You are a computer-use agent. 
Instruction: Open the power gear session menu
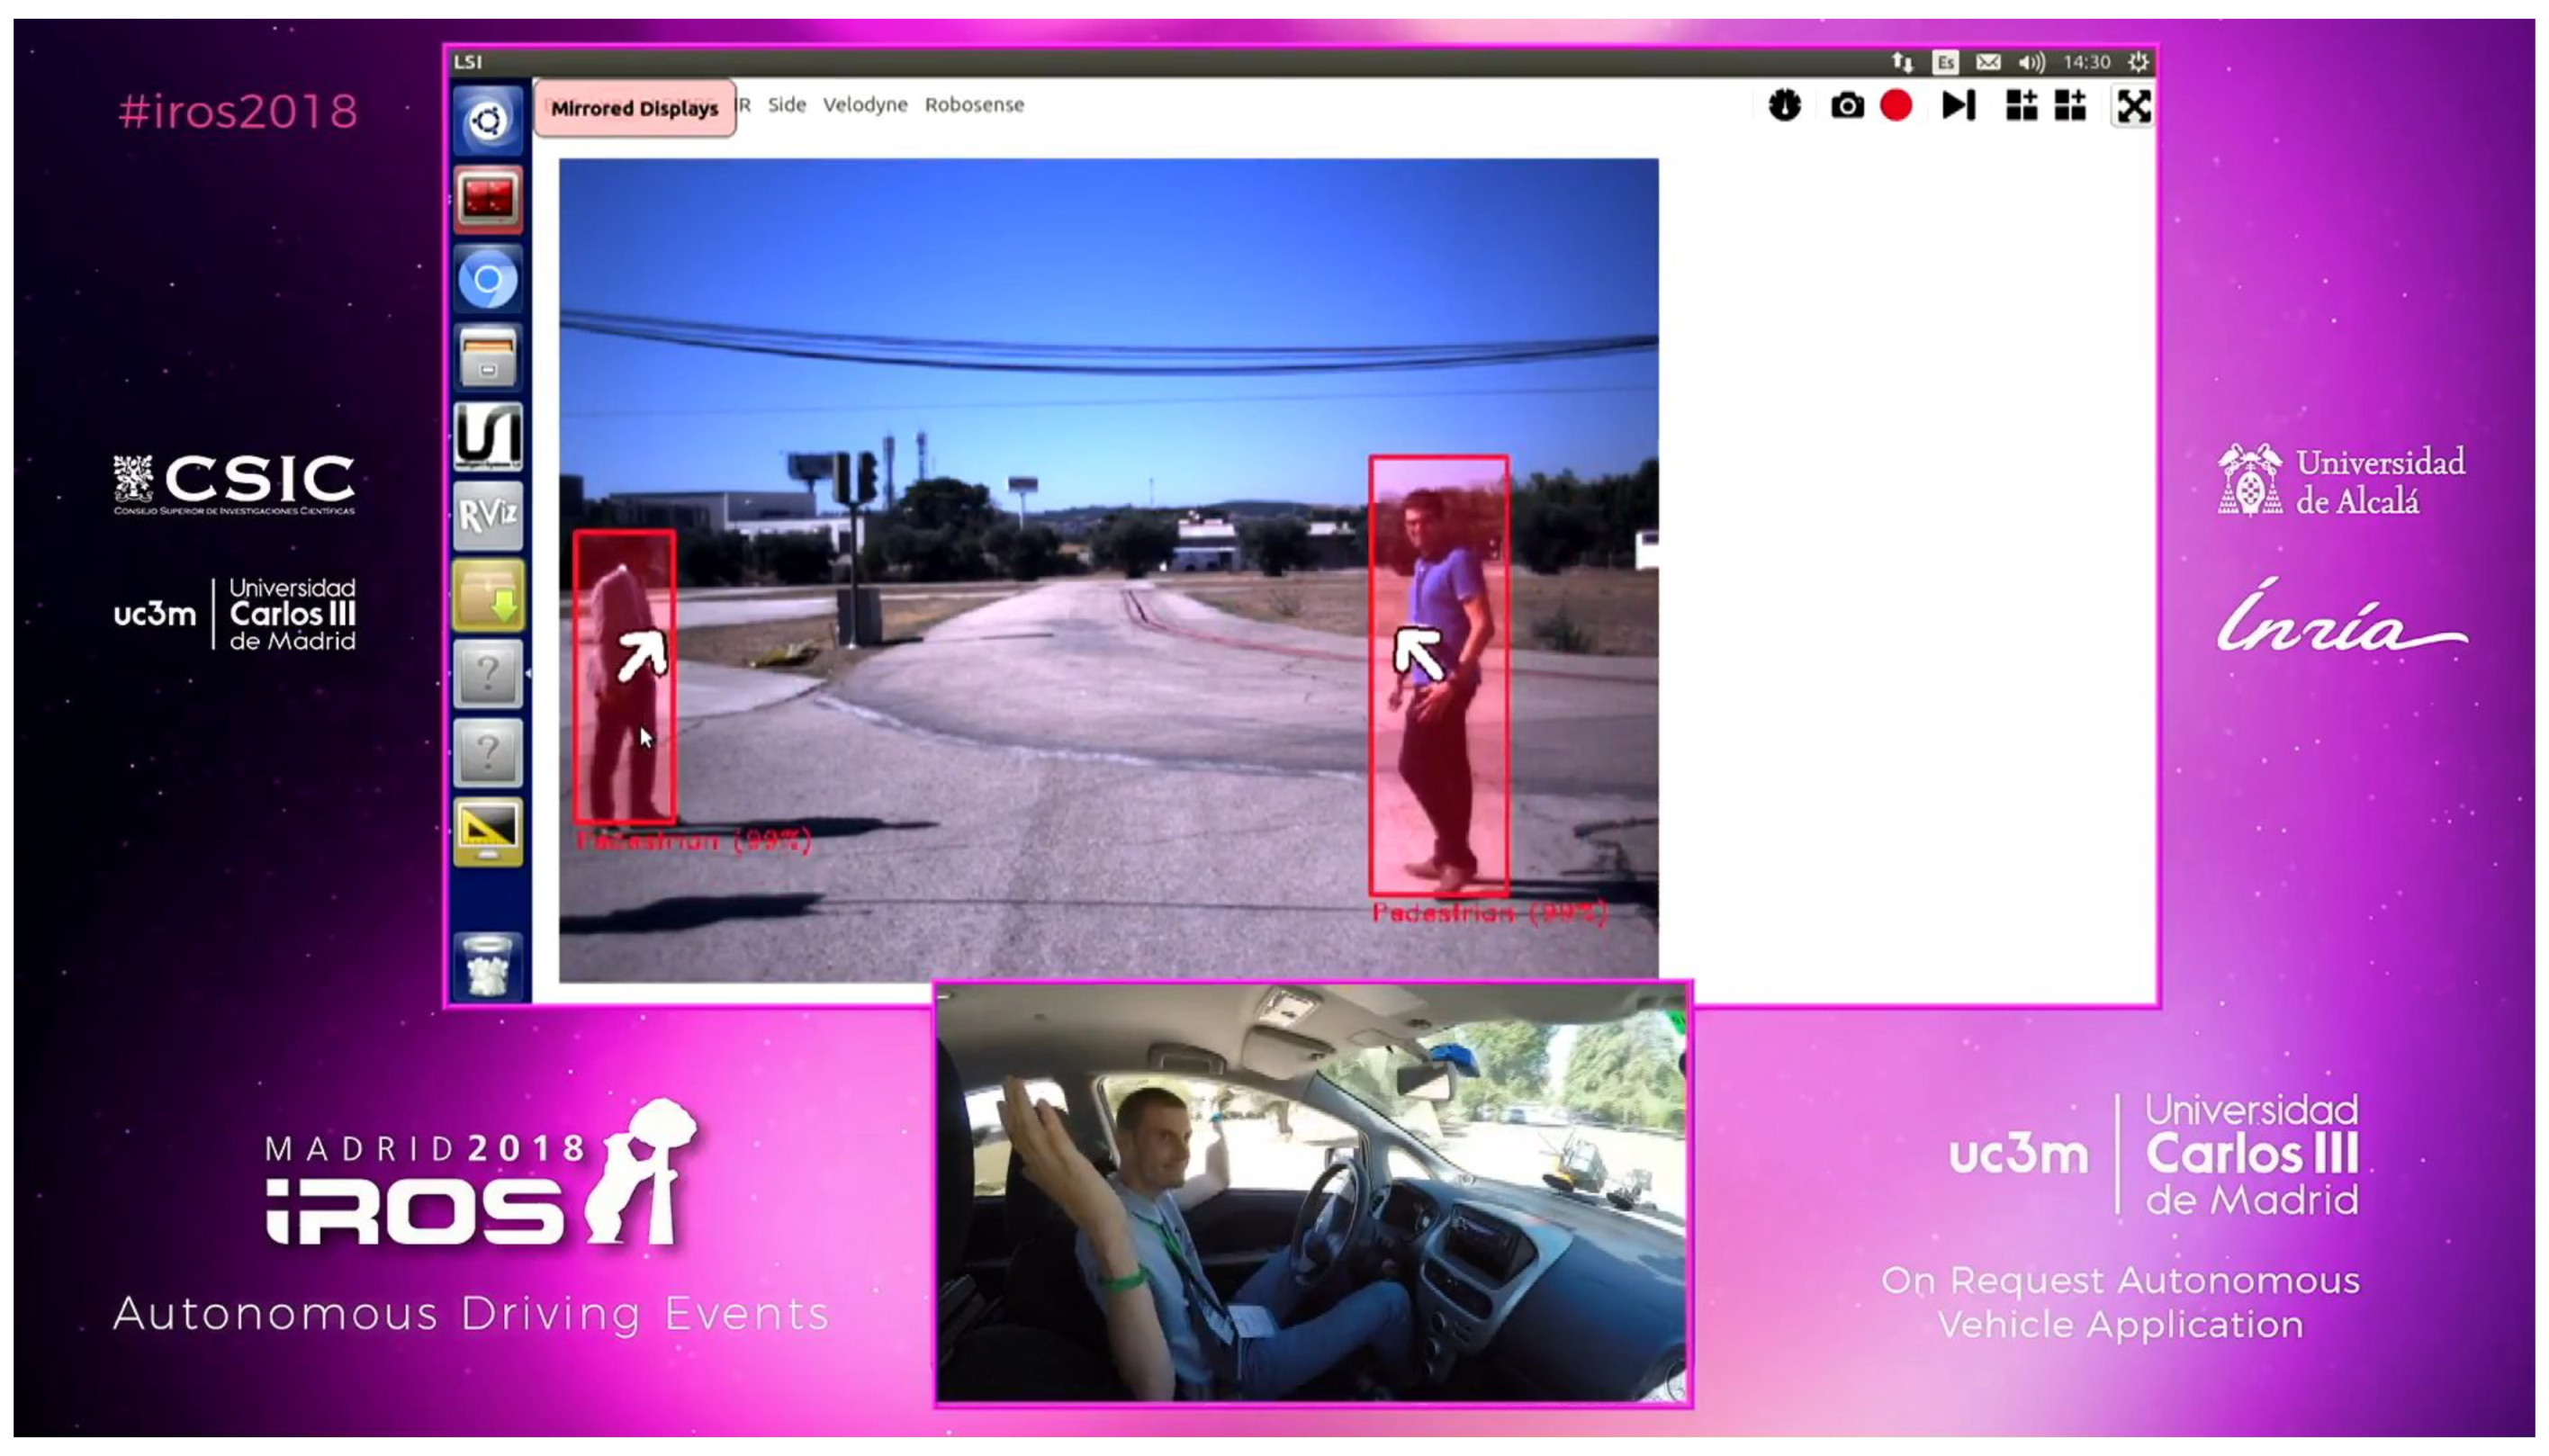point(2137,62)
